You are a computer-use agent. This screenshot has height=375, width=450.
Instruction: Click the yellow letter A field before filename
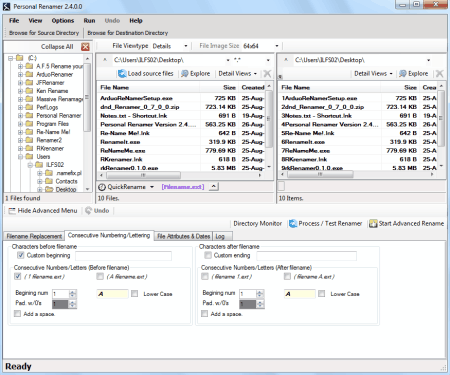pyautogui.click(x=112, y=294)
